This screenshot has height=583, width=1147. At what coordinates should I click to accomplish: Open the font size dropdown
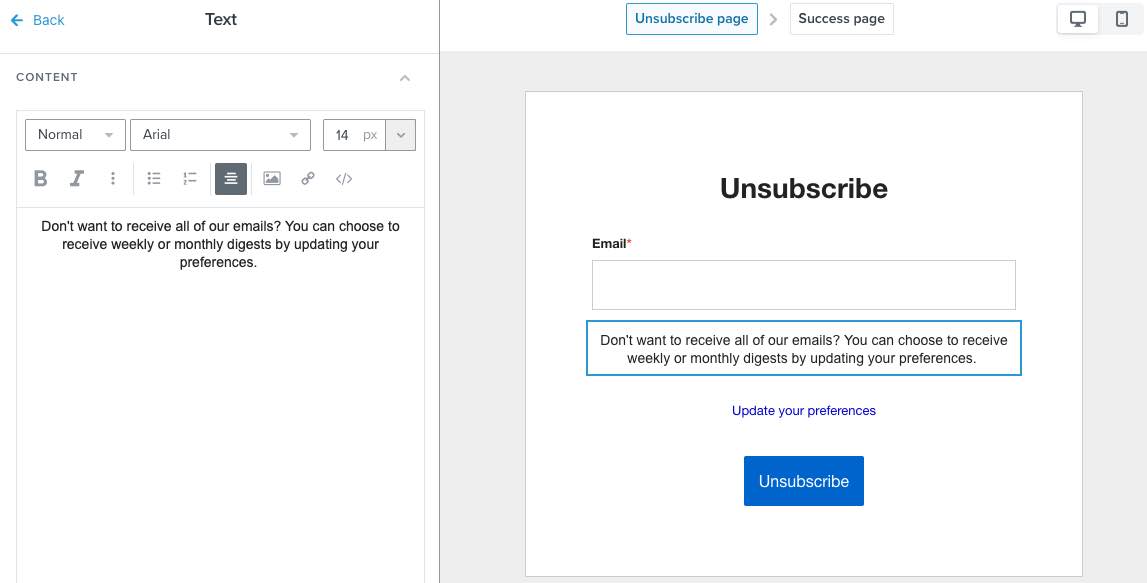point(399,134)
